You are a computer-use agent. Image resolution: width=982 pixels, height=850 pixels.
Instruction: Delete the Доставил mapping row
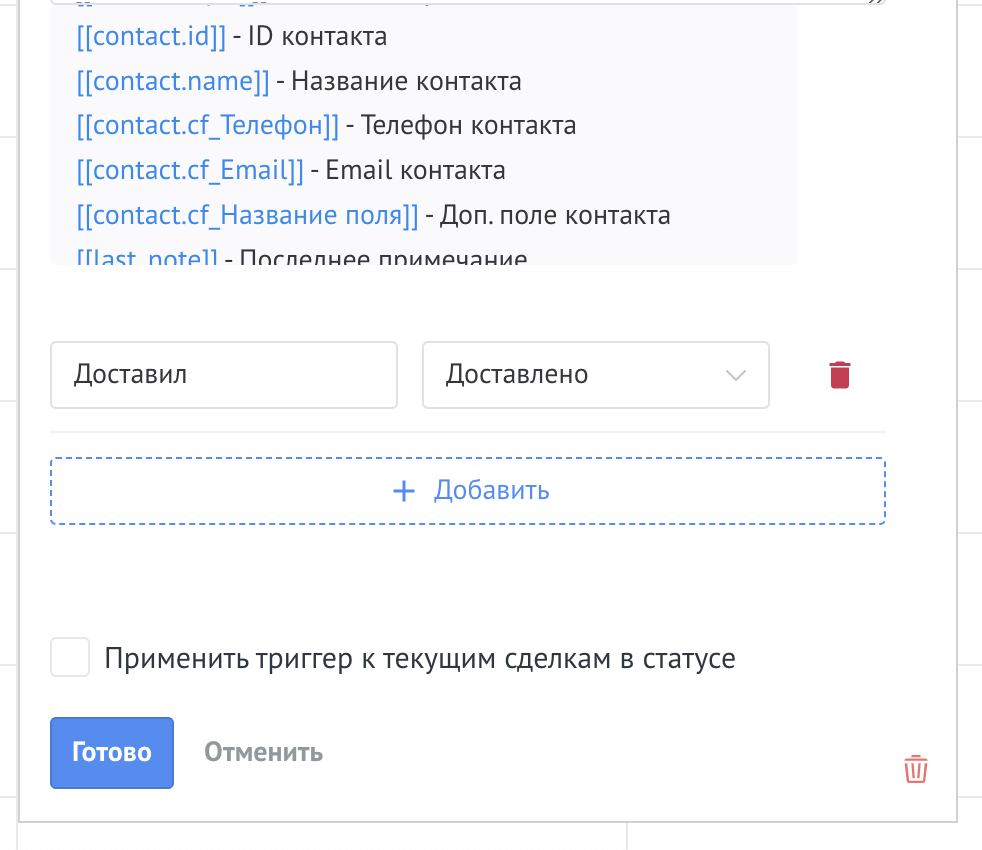[840, 375]
